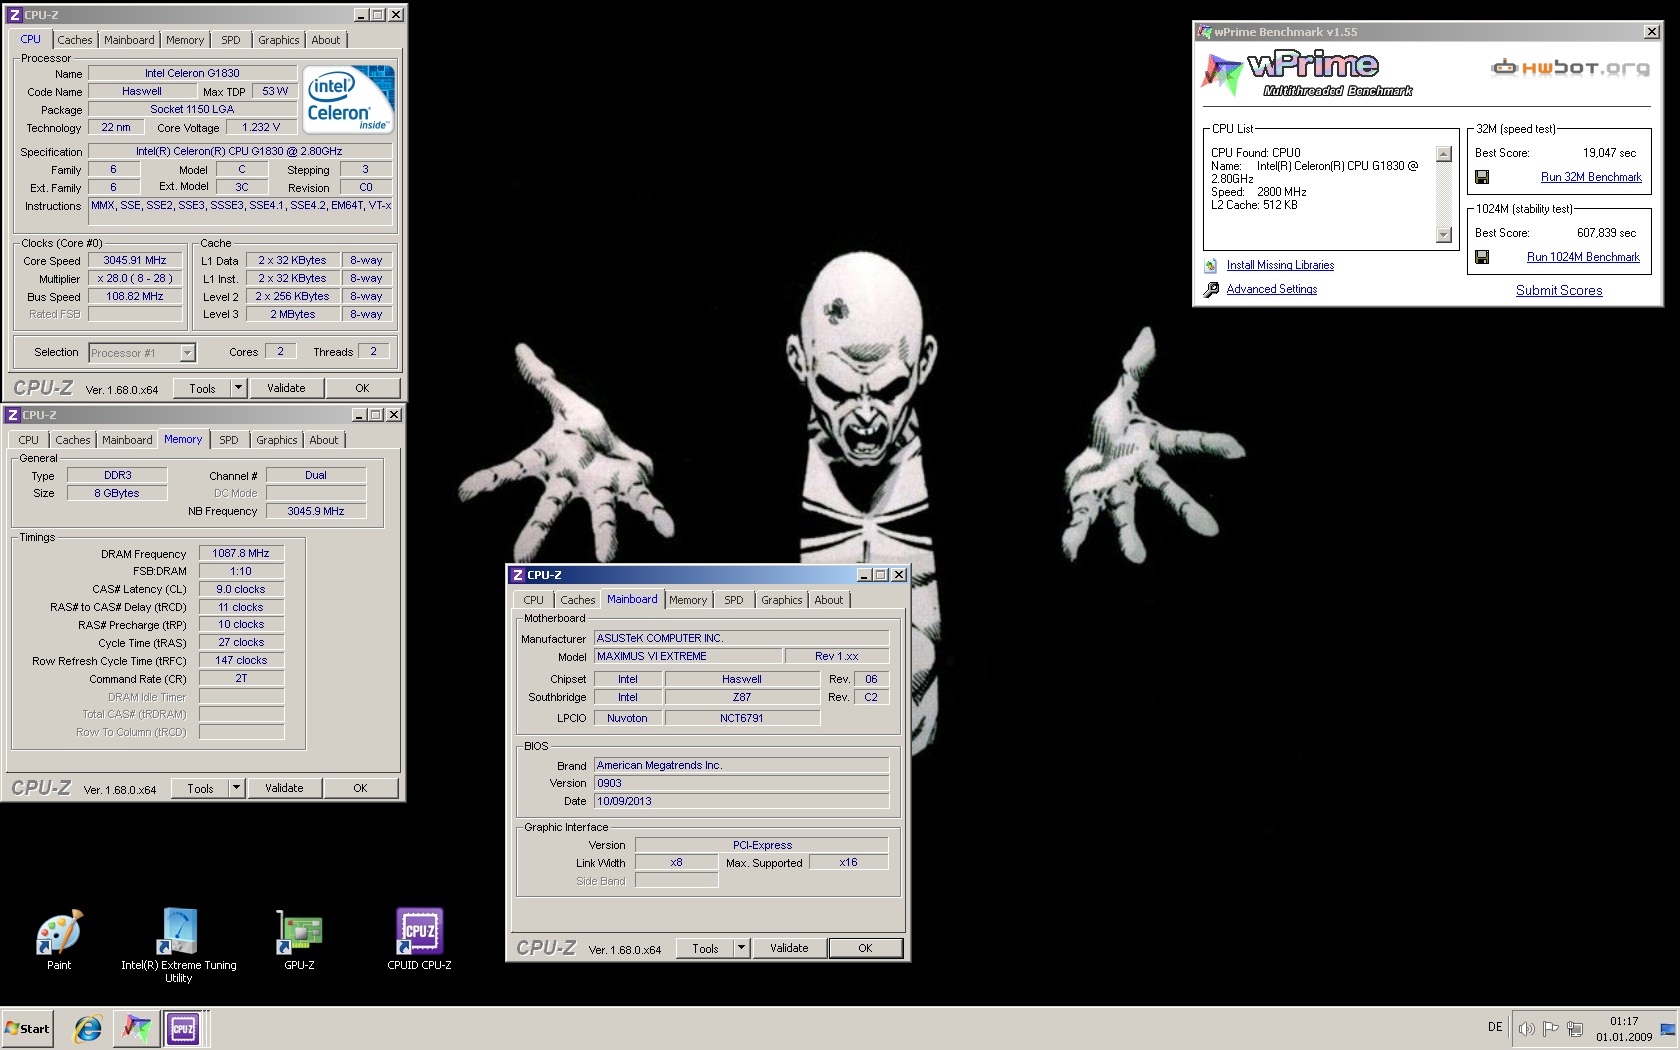Click the HWBOT.org logo

[x=1571, y=68]
